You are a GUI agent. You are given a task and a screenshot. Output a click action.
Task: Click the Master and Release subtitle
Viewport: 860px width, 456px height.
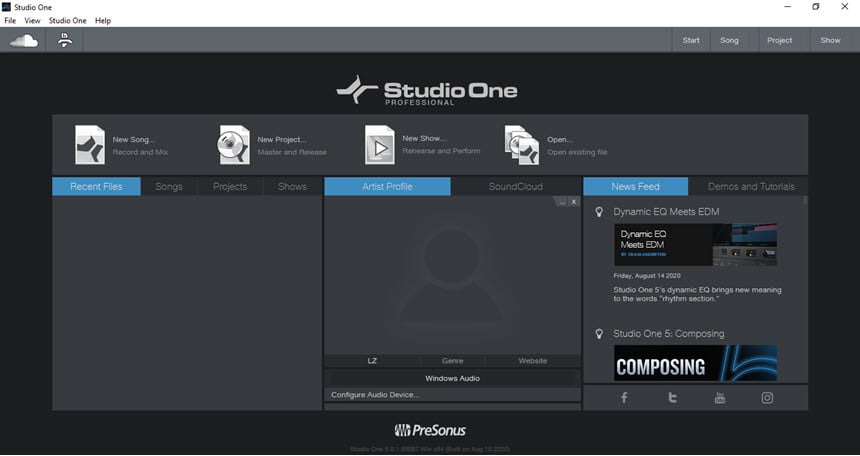(292, 152)
